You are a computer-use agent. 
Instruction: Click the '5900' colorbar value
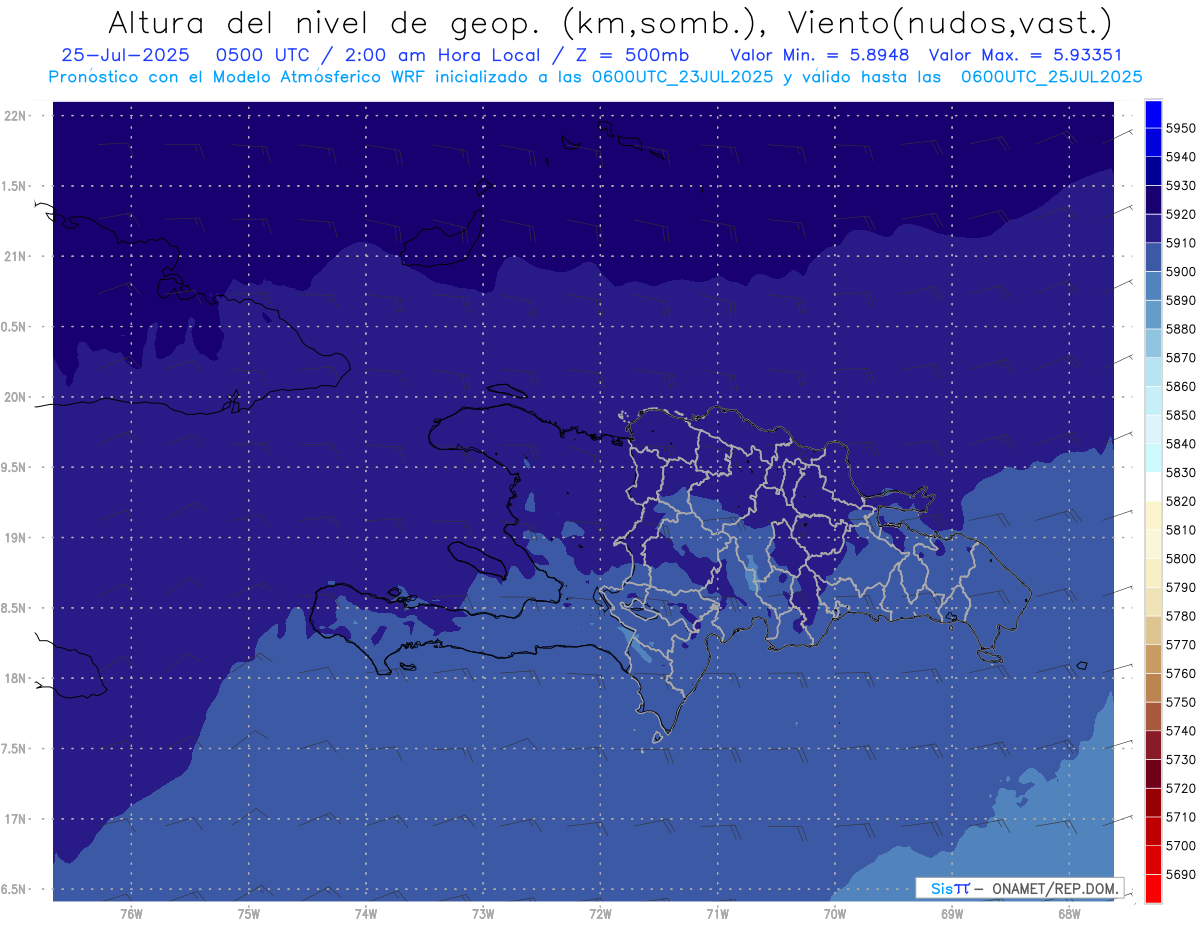coord(1181,271)
